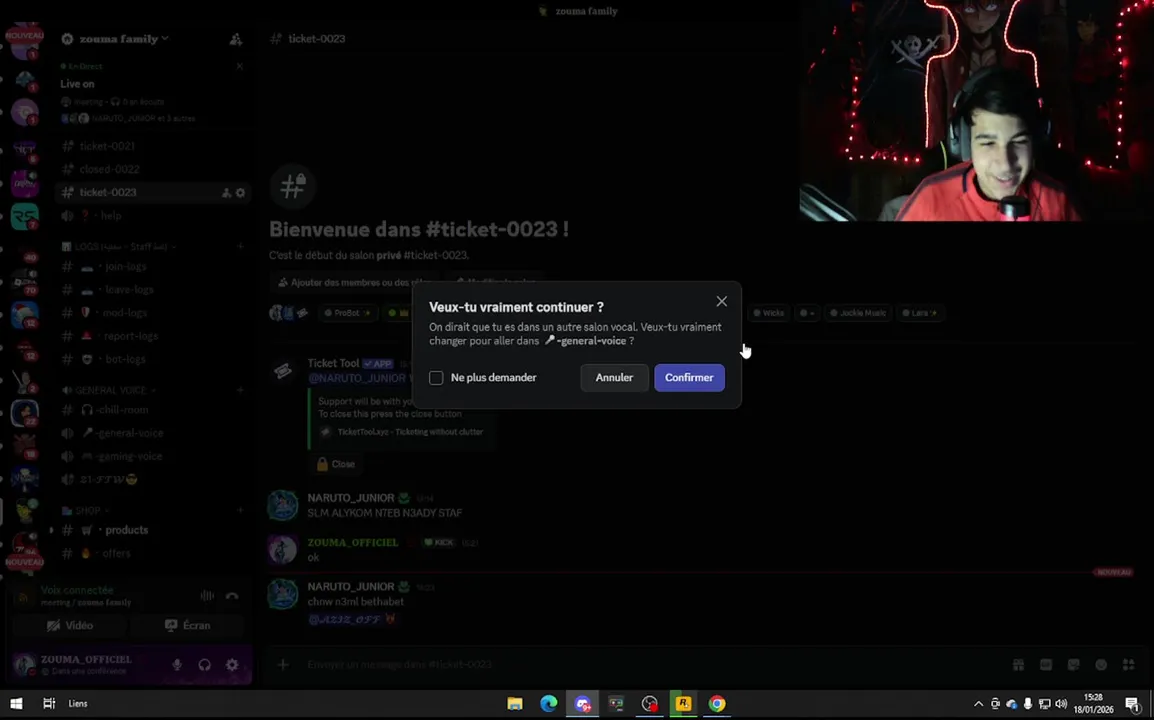
Task: Collapse the SHOP category
Action: click(86, 510)
